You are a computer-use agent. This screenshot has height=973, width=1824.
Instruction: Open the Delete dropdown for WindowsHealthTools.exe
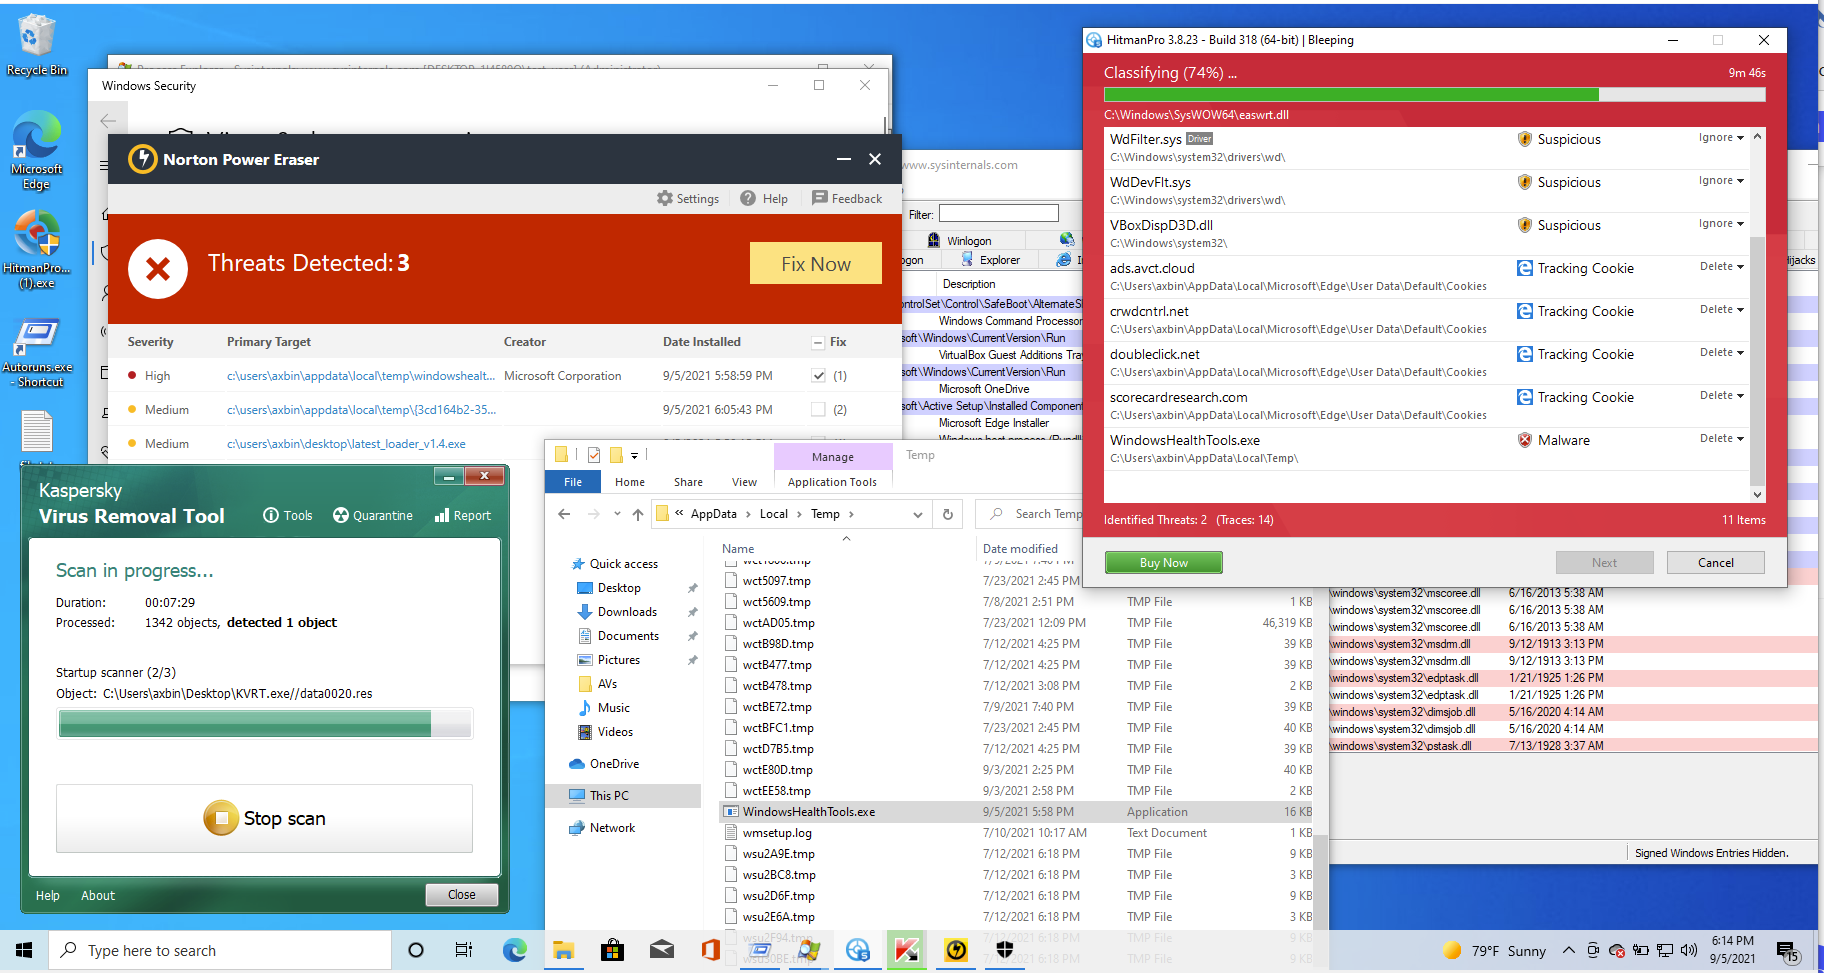pyautogui.click(x=1742, y=438)
